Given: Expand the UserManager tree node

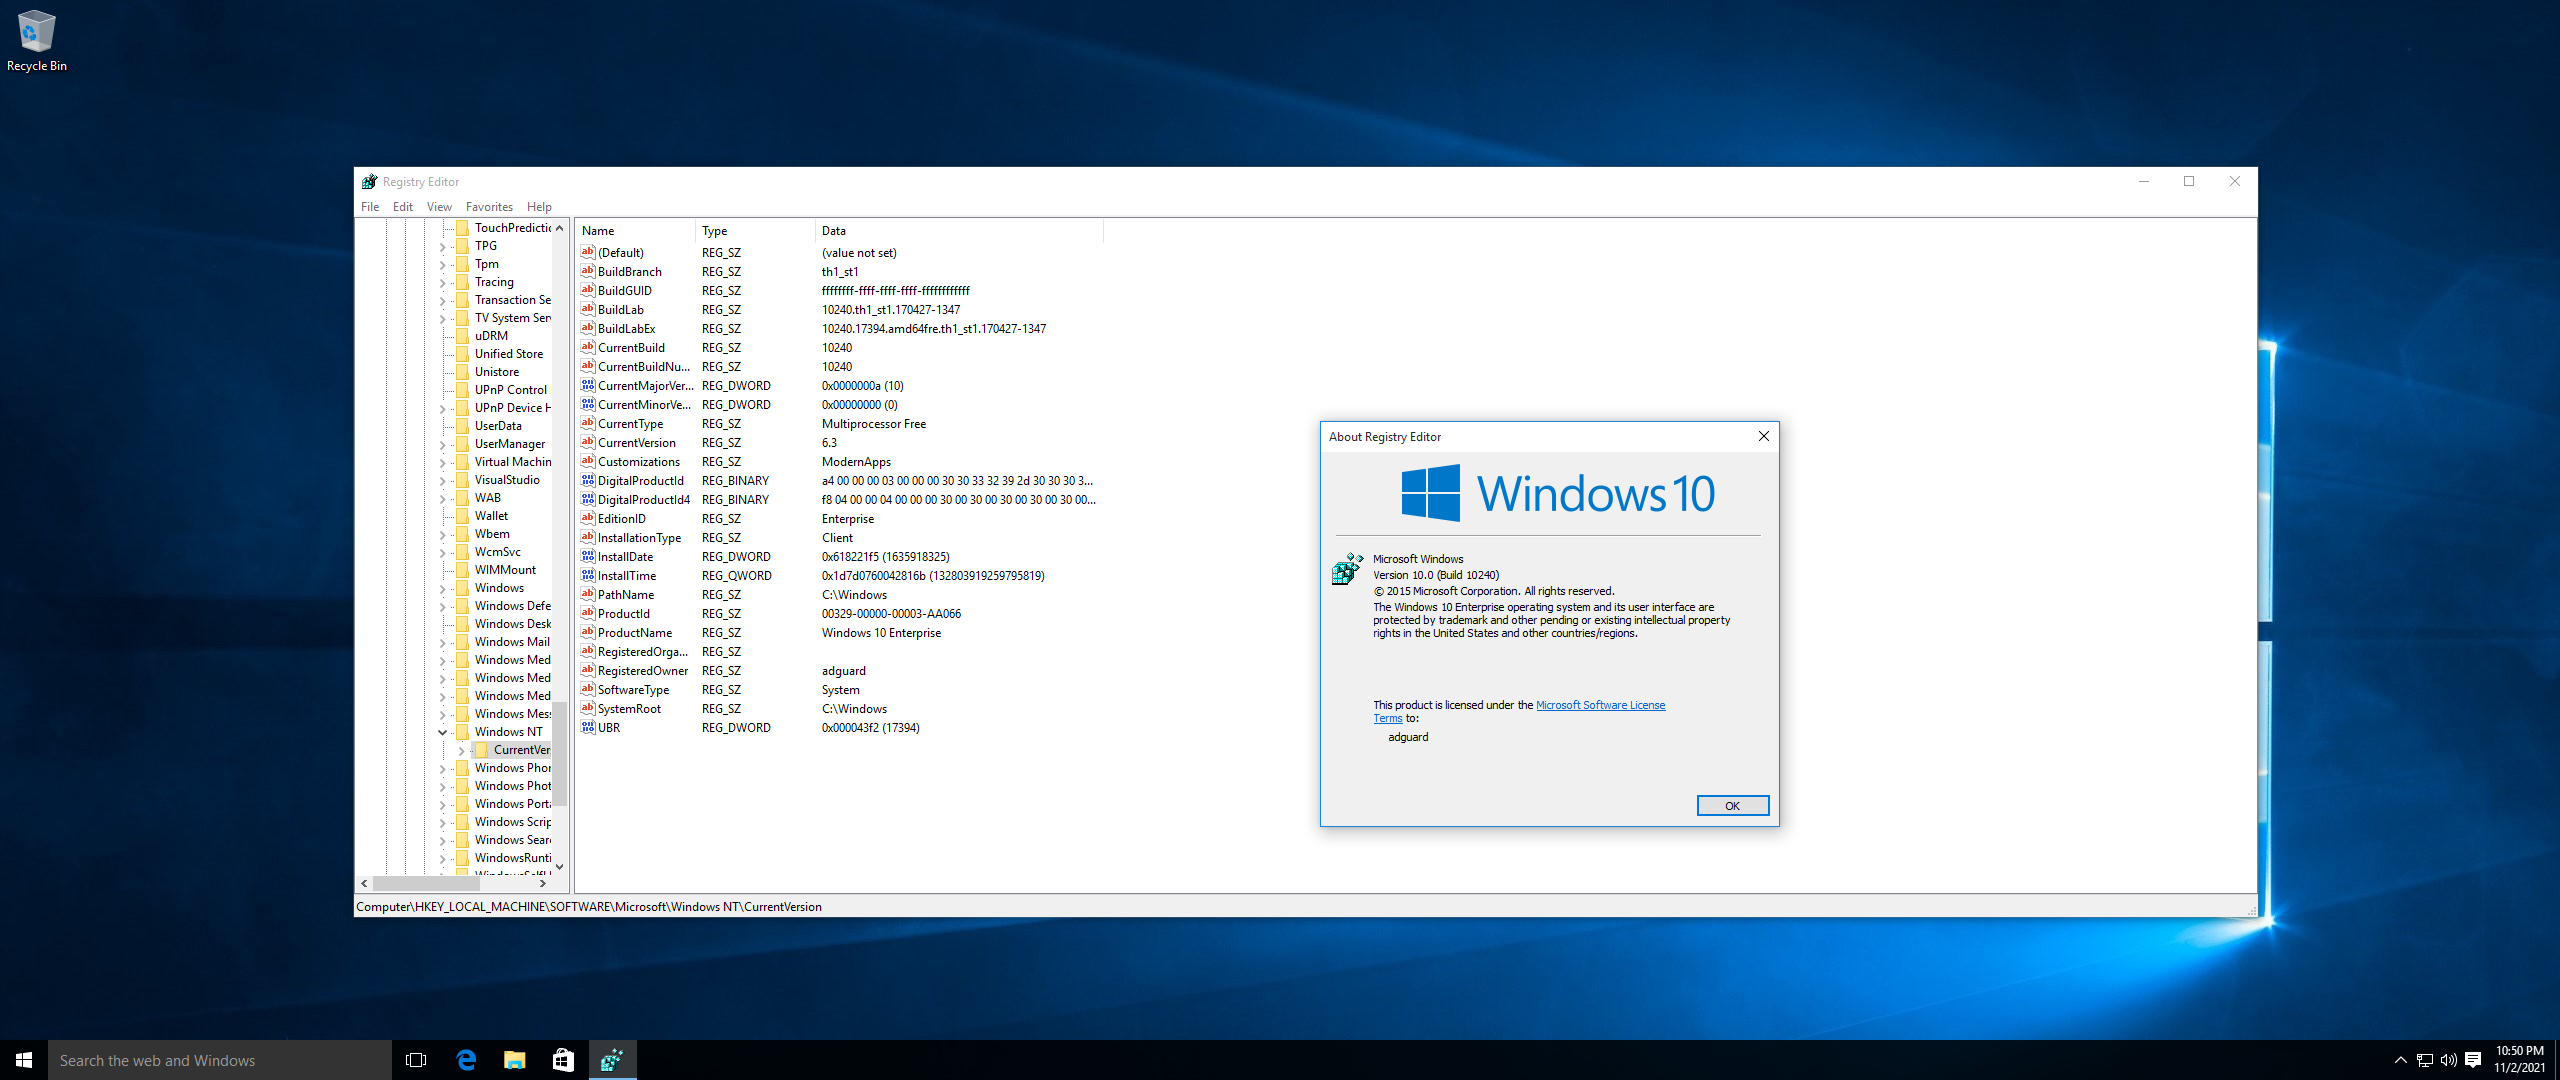Looking at the screenshot, I should coord(442,444).
